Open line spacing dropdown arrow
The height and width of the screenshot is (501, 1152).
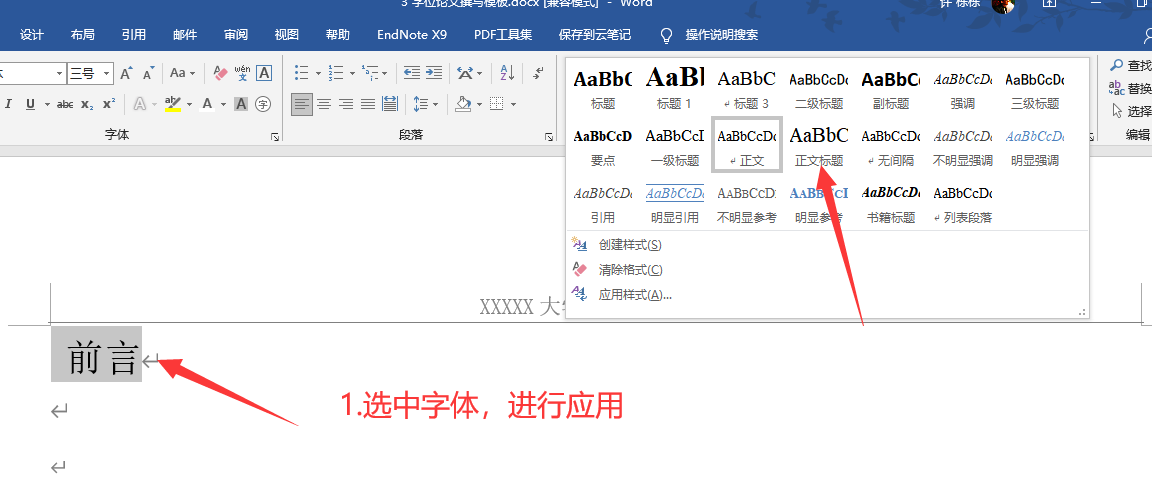pos(437,104)
